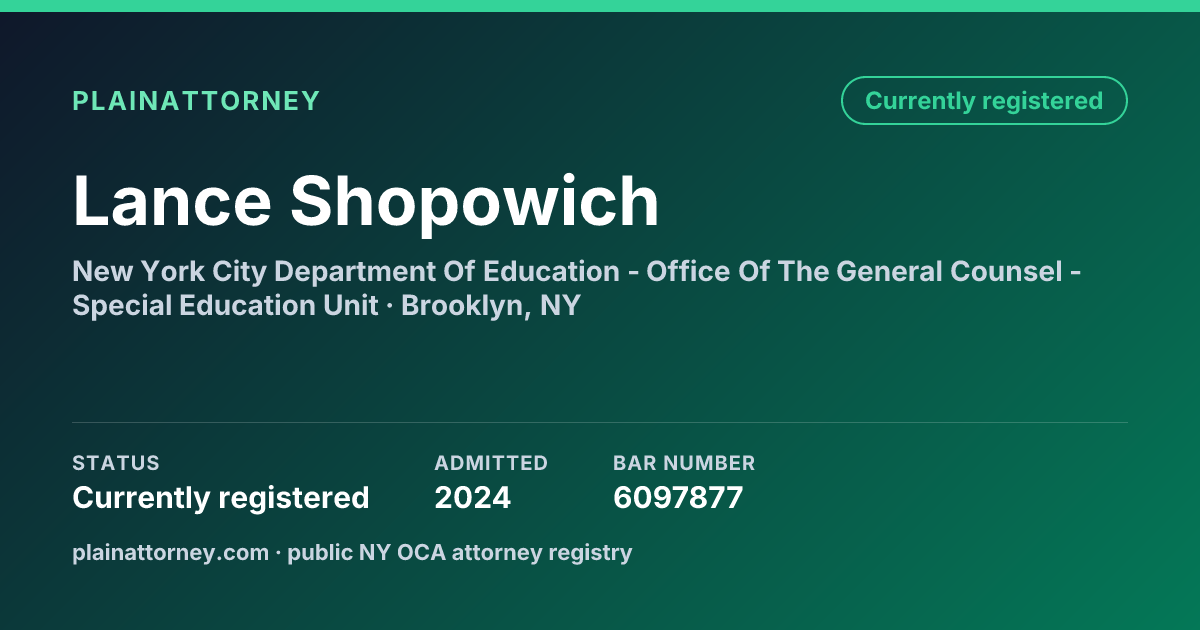The image size is (1200, 630).
Task: Click the STATUS field label
Action: pyautogui.click(x=116, y=463)
